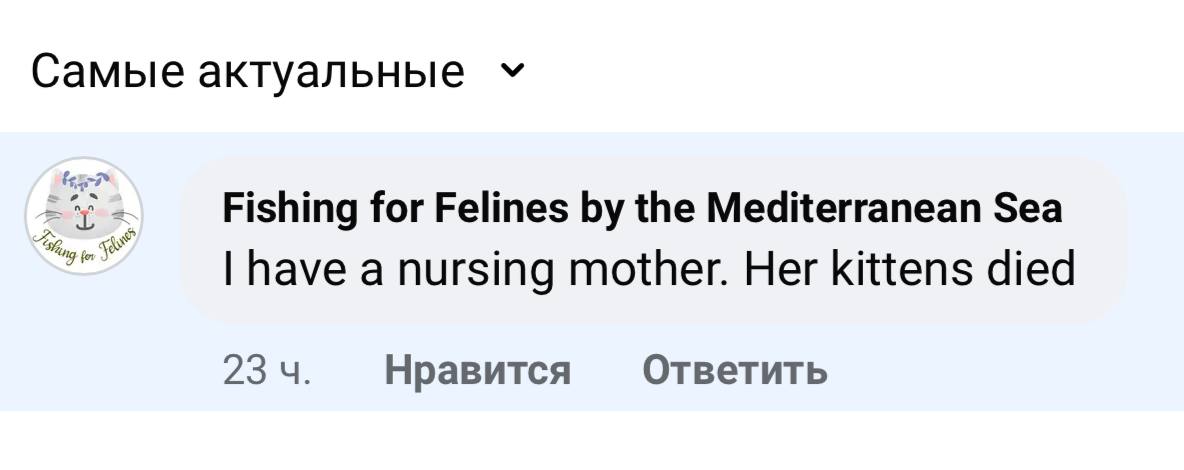
Task: Reply to the comment with "Ответить"
Action: click(x=735, y=371)
